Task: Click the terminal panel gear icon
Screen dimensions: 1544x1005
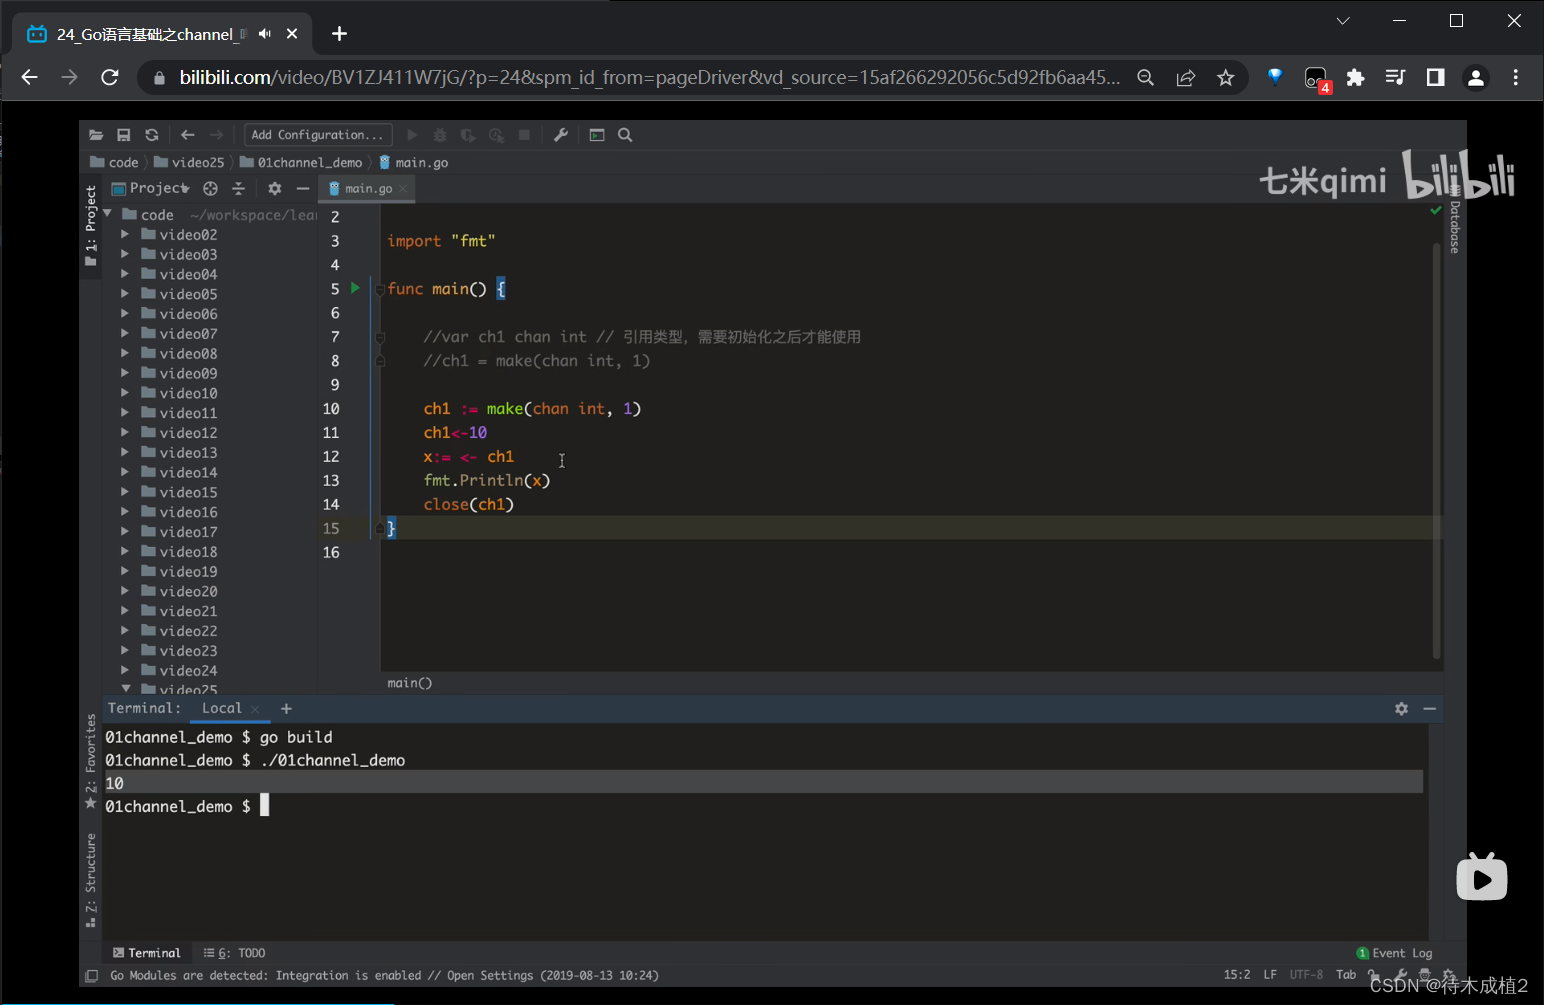Action: pos(1401,708)
